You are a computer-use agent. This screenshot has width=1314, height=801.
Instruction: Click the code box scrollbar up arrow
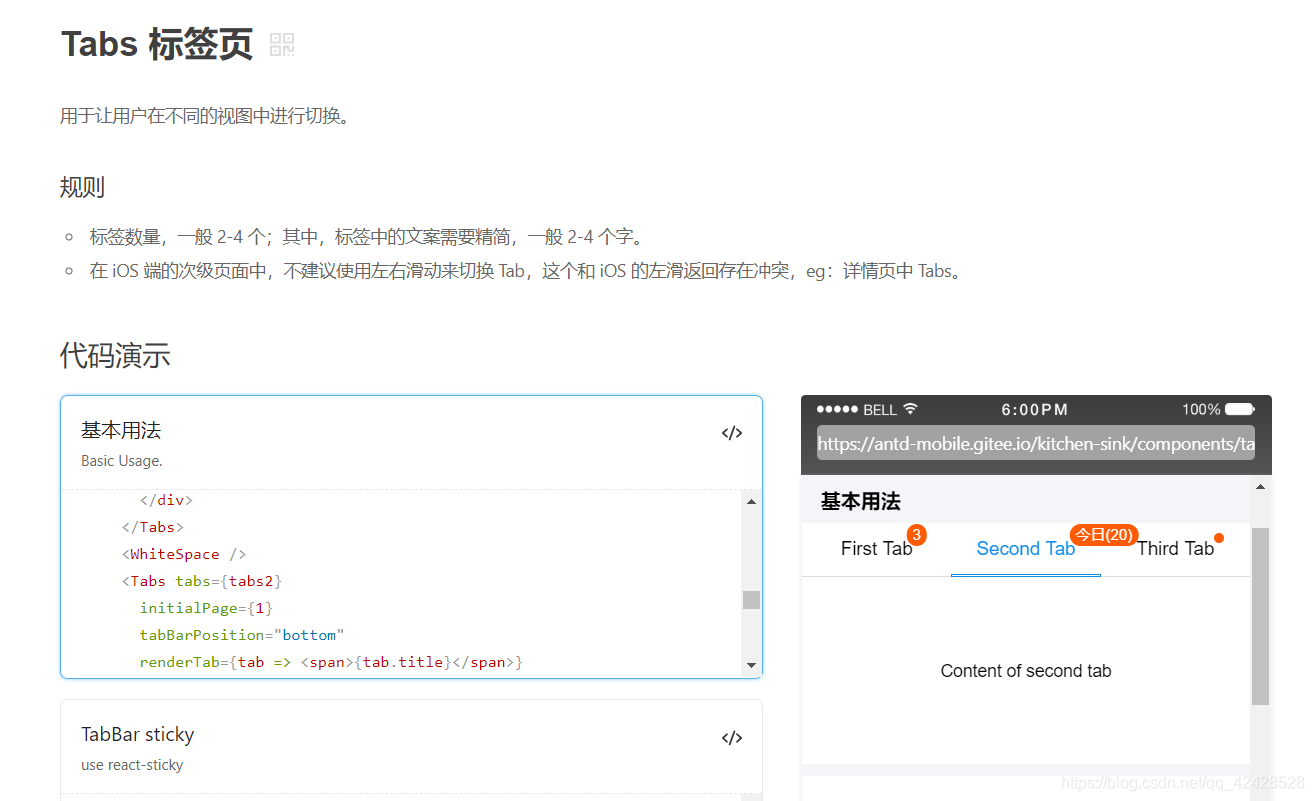751,501
